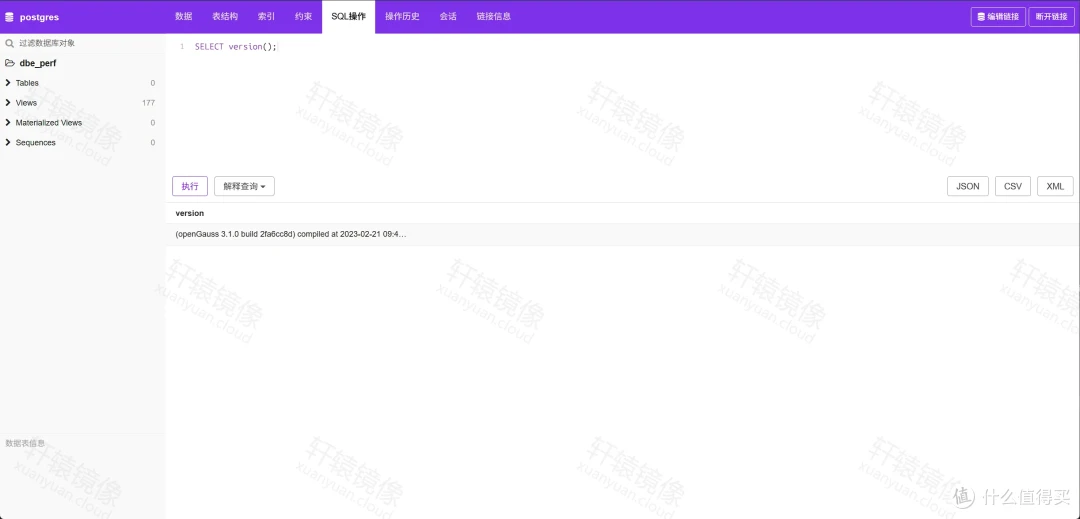Click the search magnifier icon in sidebar

pos(10,43)
